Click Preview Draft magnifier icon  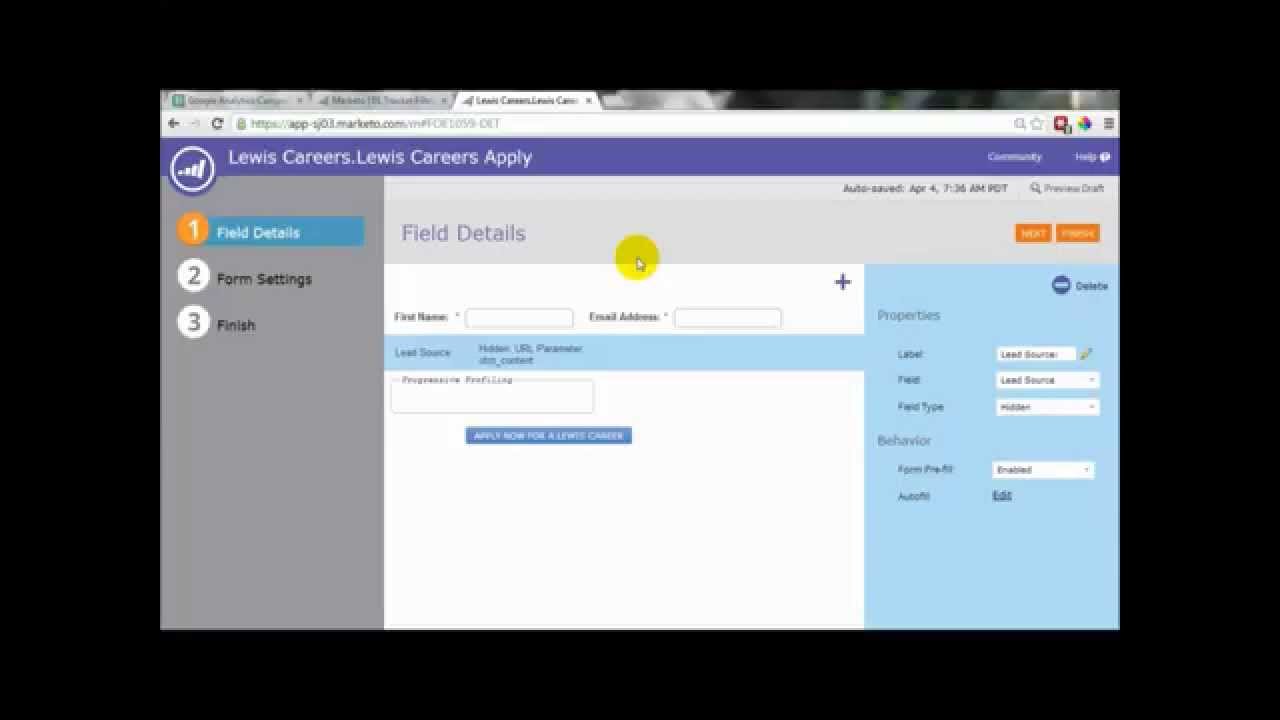point(1036,188)
